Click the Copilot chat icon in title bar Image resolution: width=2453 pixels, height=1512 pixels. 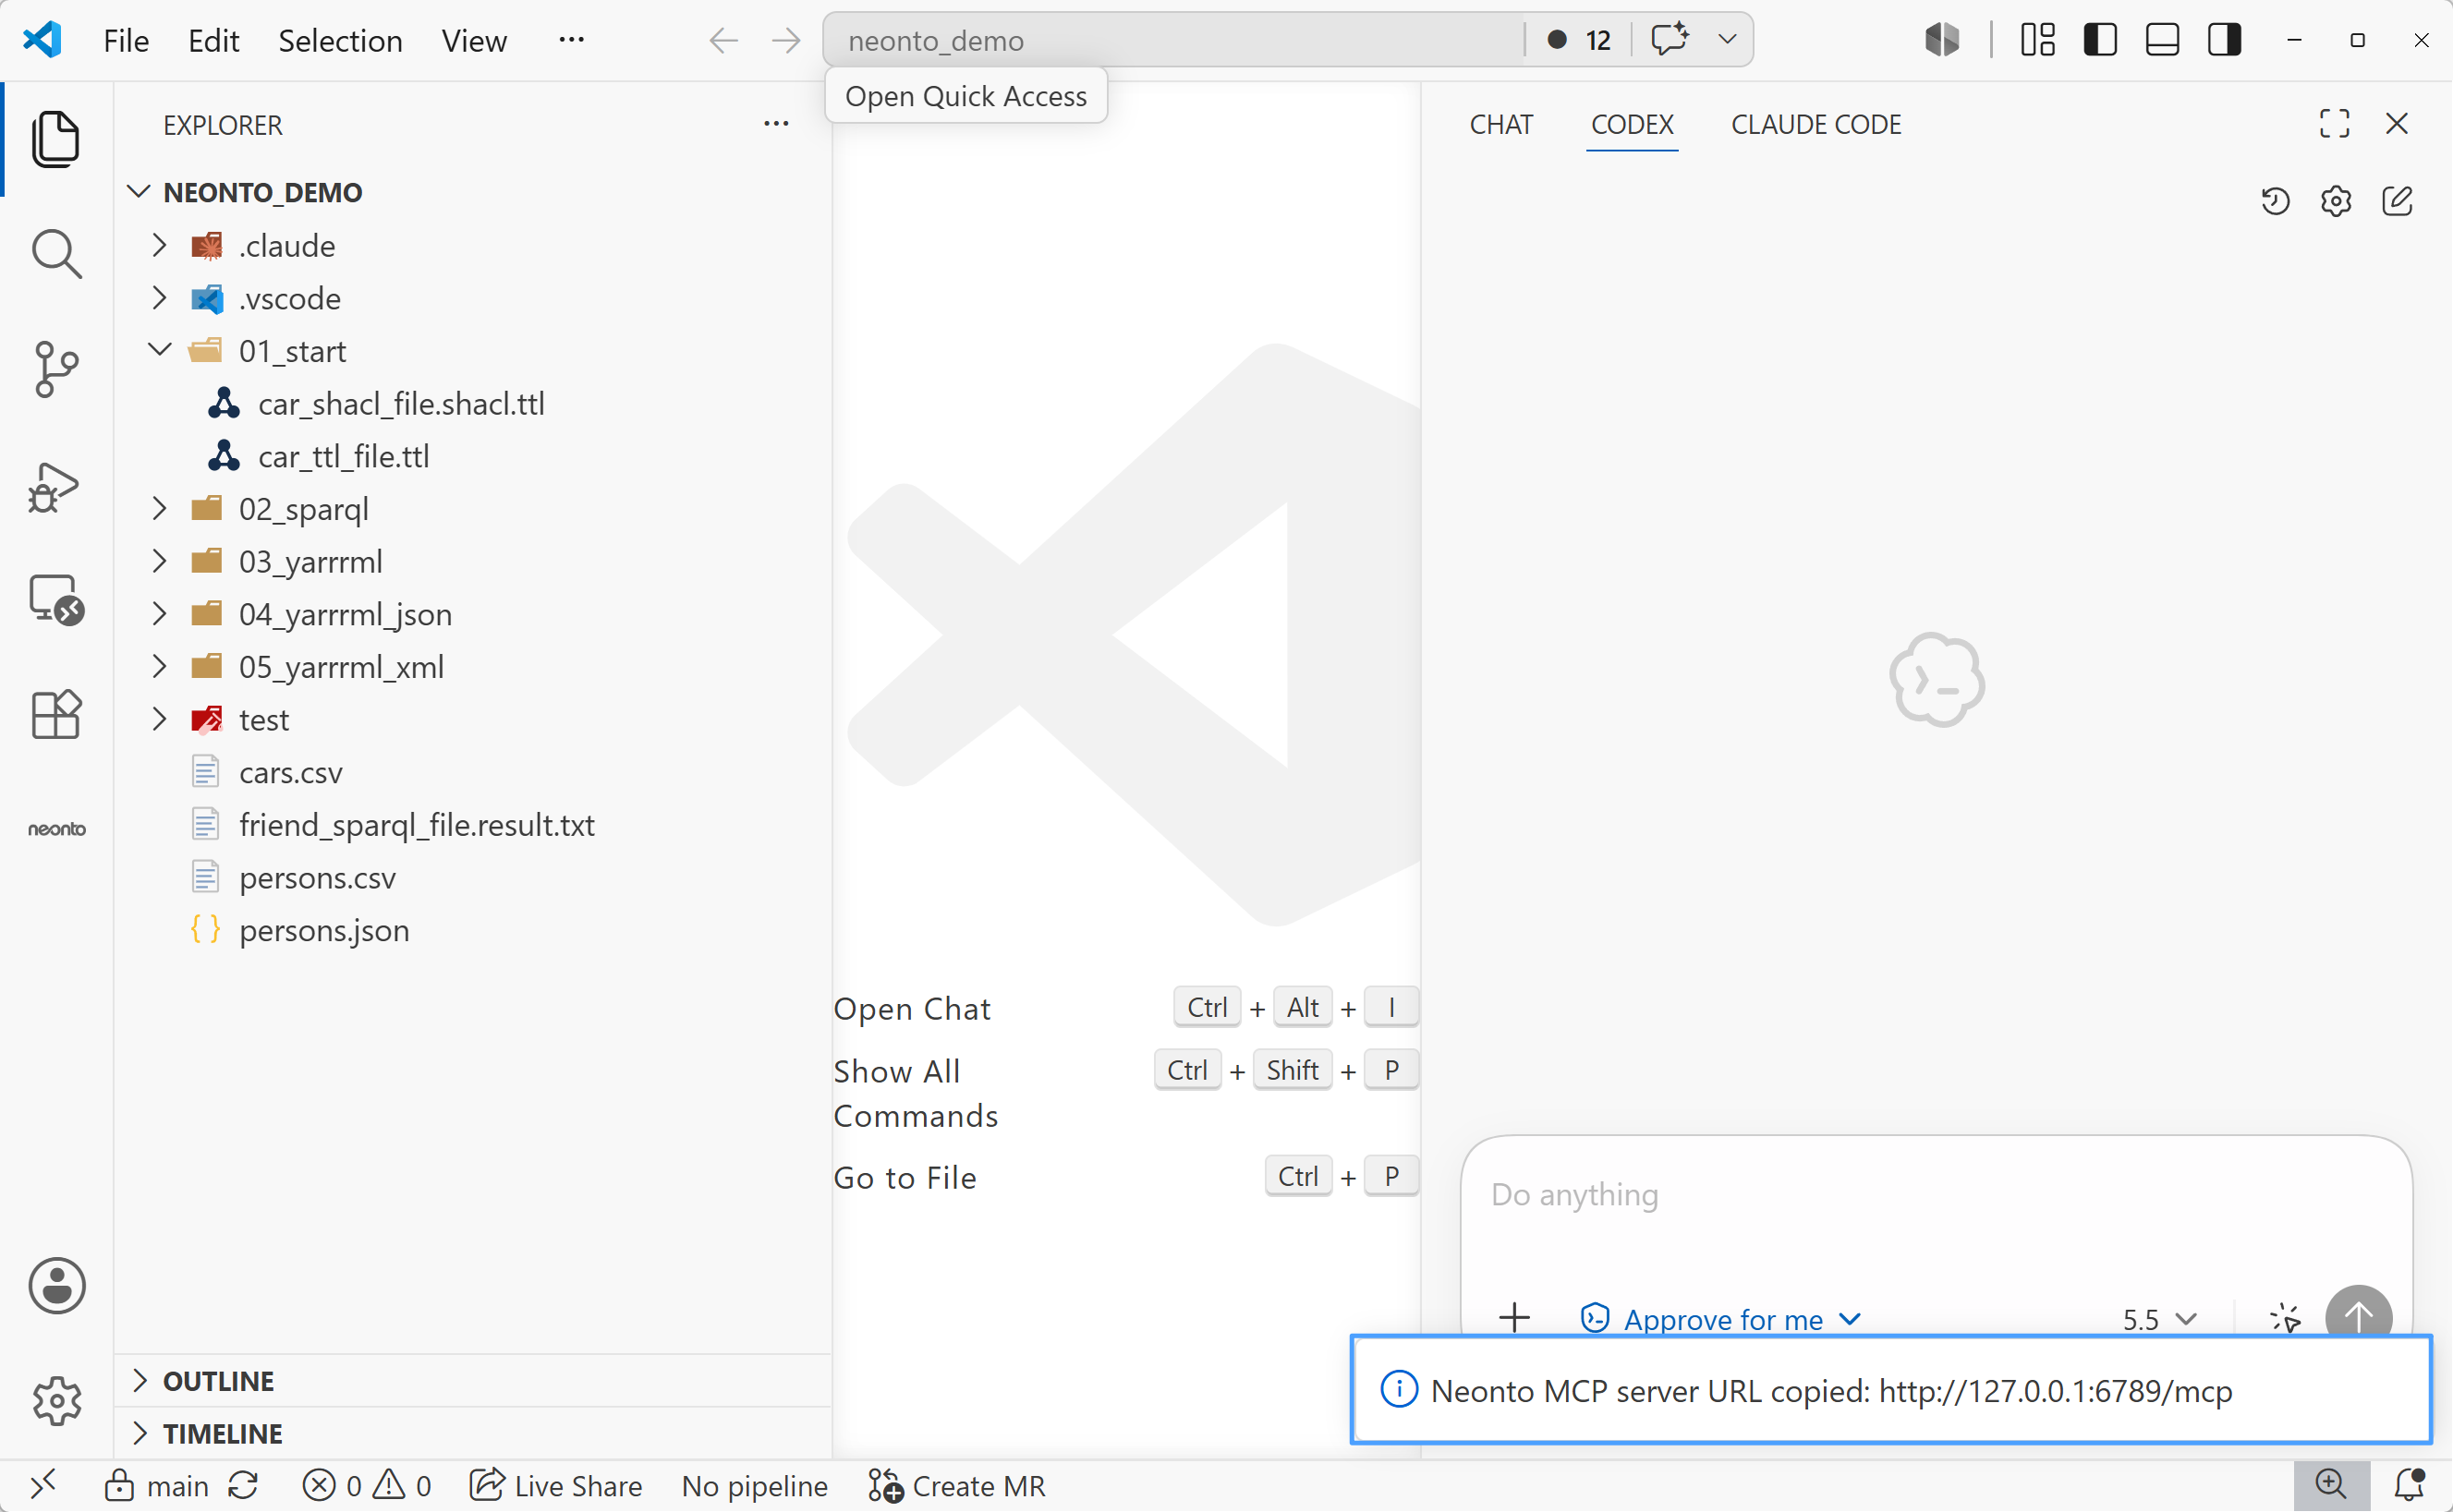1669,40
